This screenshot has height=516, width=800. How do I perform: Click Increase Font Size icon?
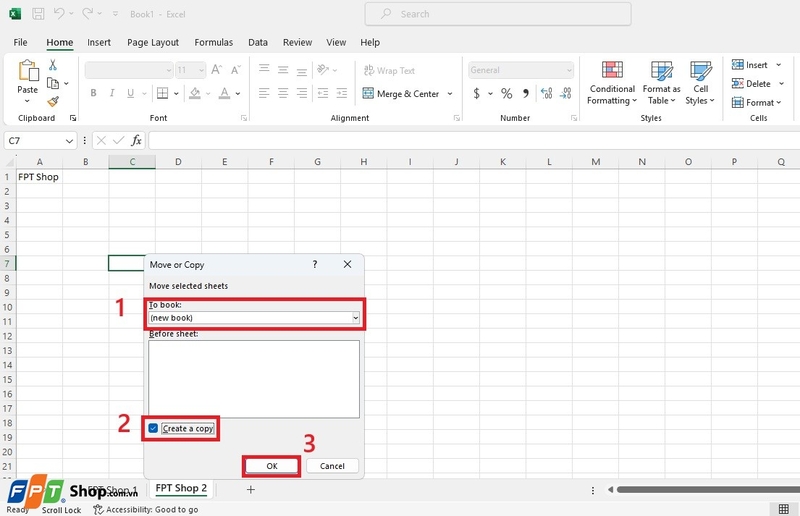tap(216, 69)
